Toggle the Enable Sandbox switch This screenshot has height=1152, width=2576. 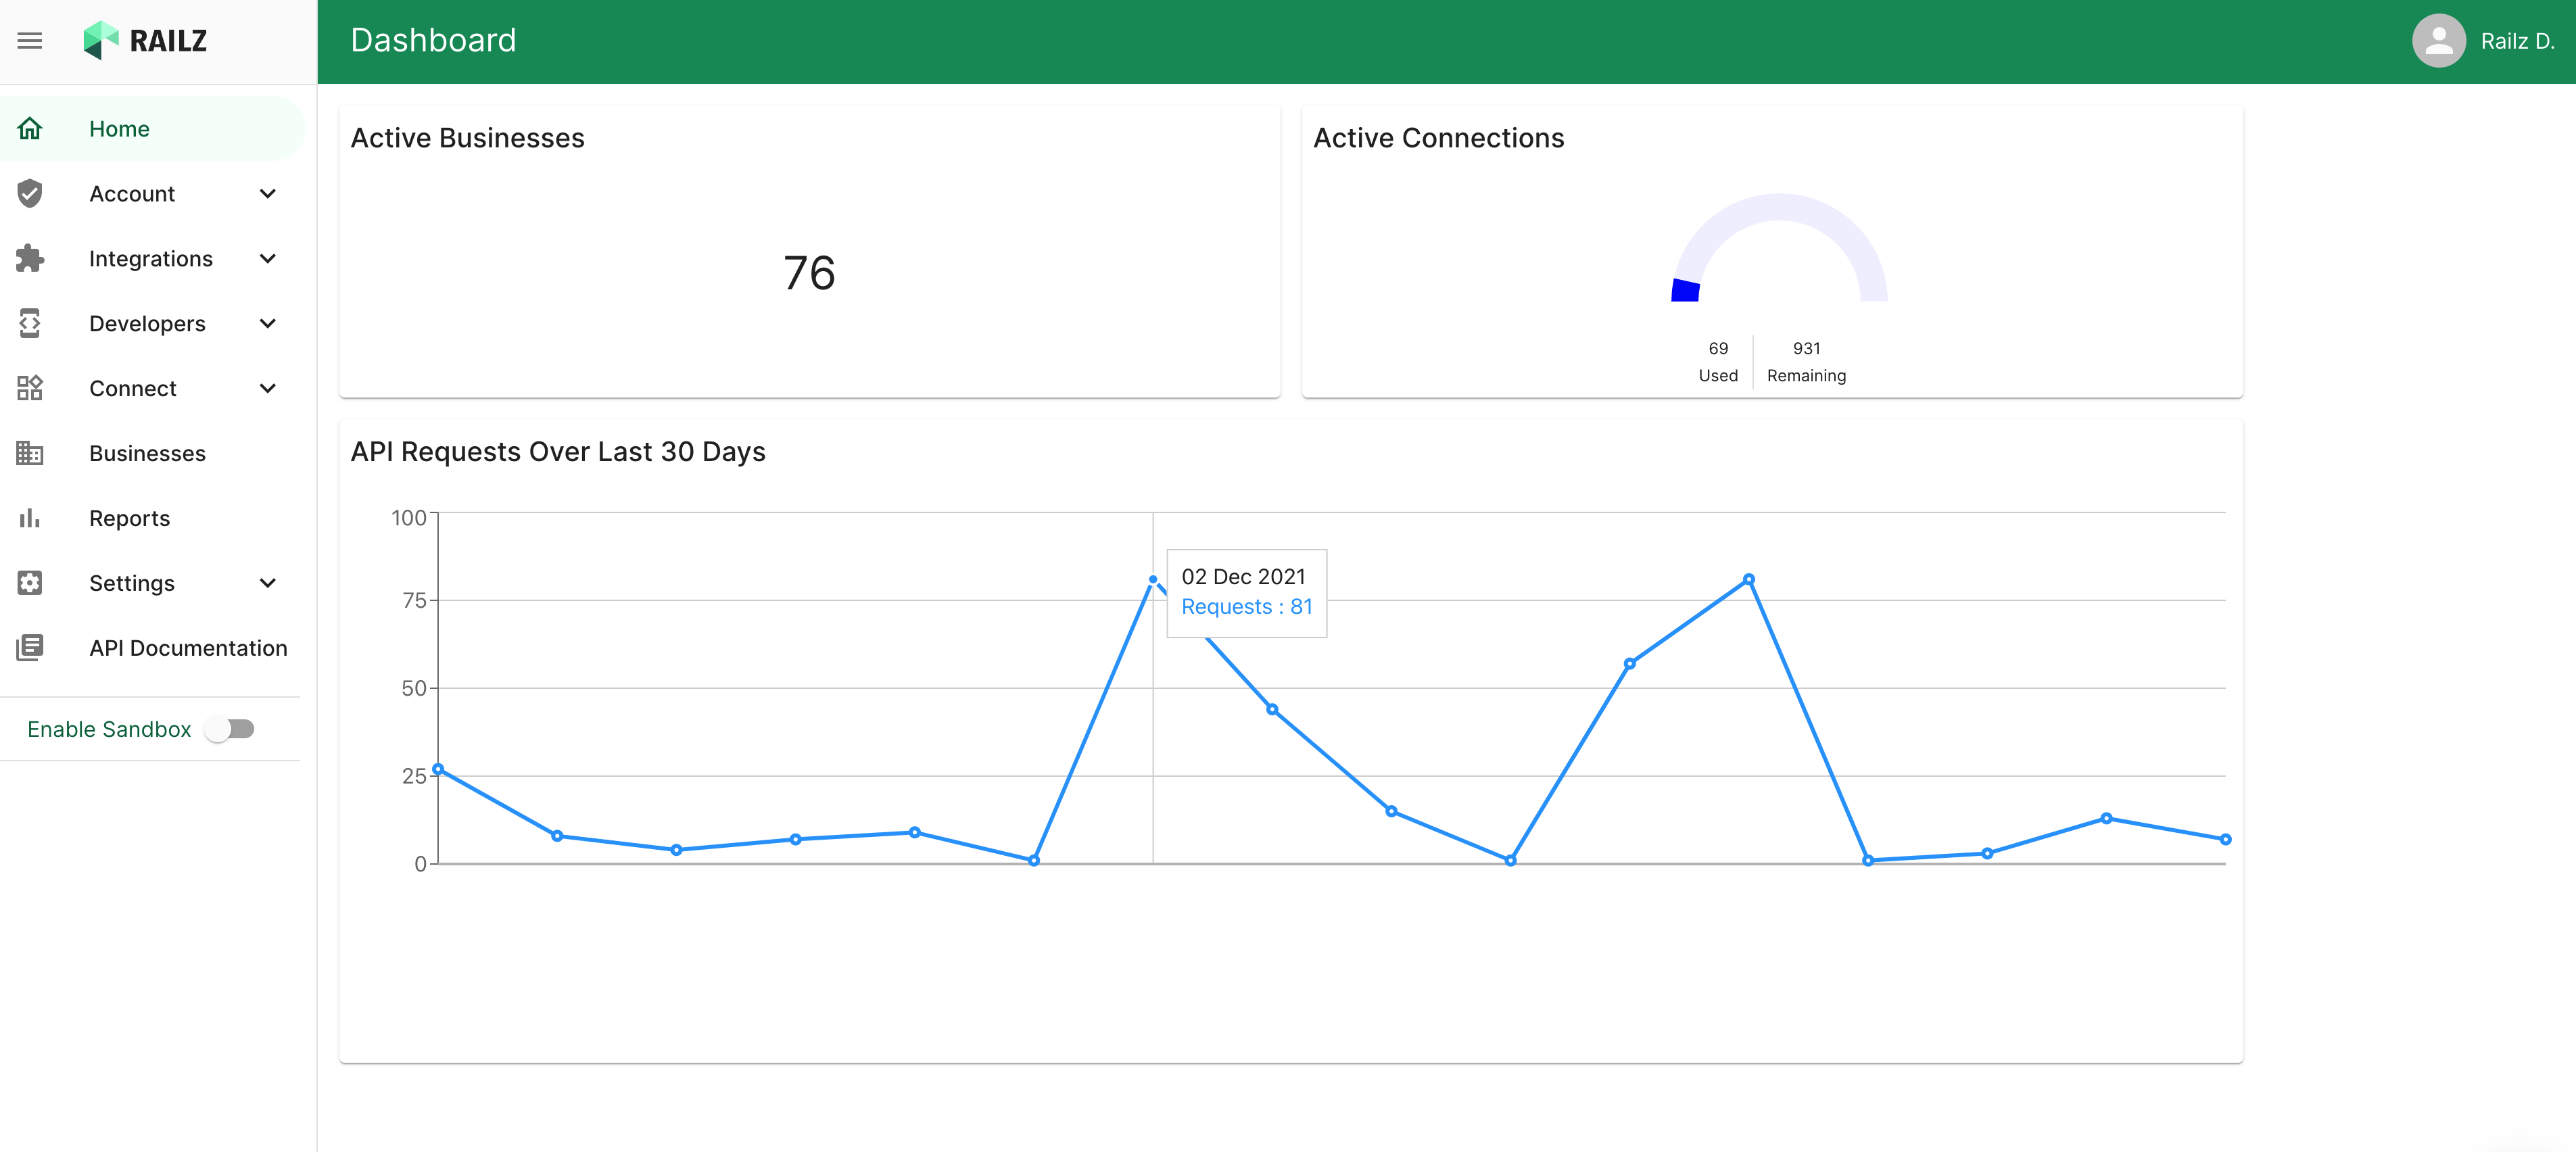point(230,729)
